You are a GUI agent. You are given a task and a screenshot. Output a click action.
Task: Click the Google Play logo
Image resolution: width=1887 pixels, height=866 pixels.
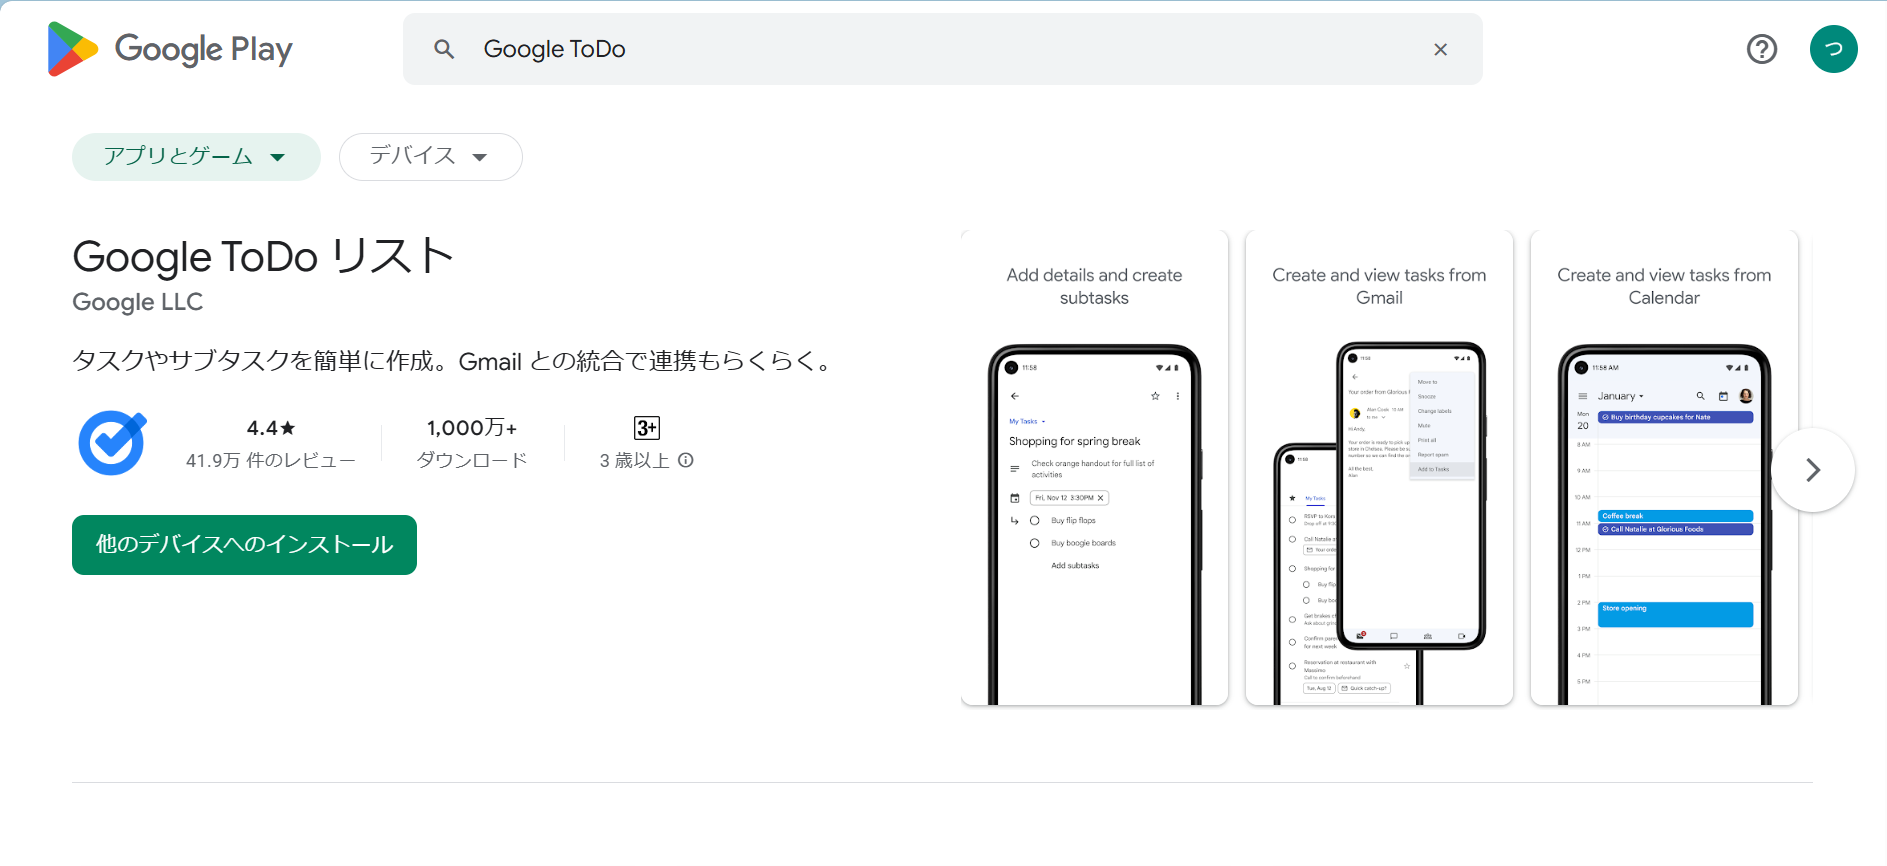[170, 49]
